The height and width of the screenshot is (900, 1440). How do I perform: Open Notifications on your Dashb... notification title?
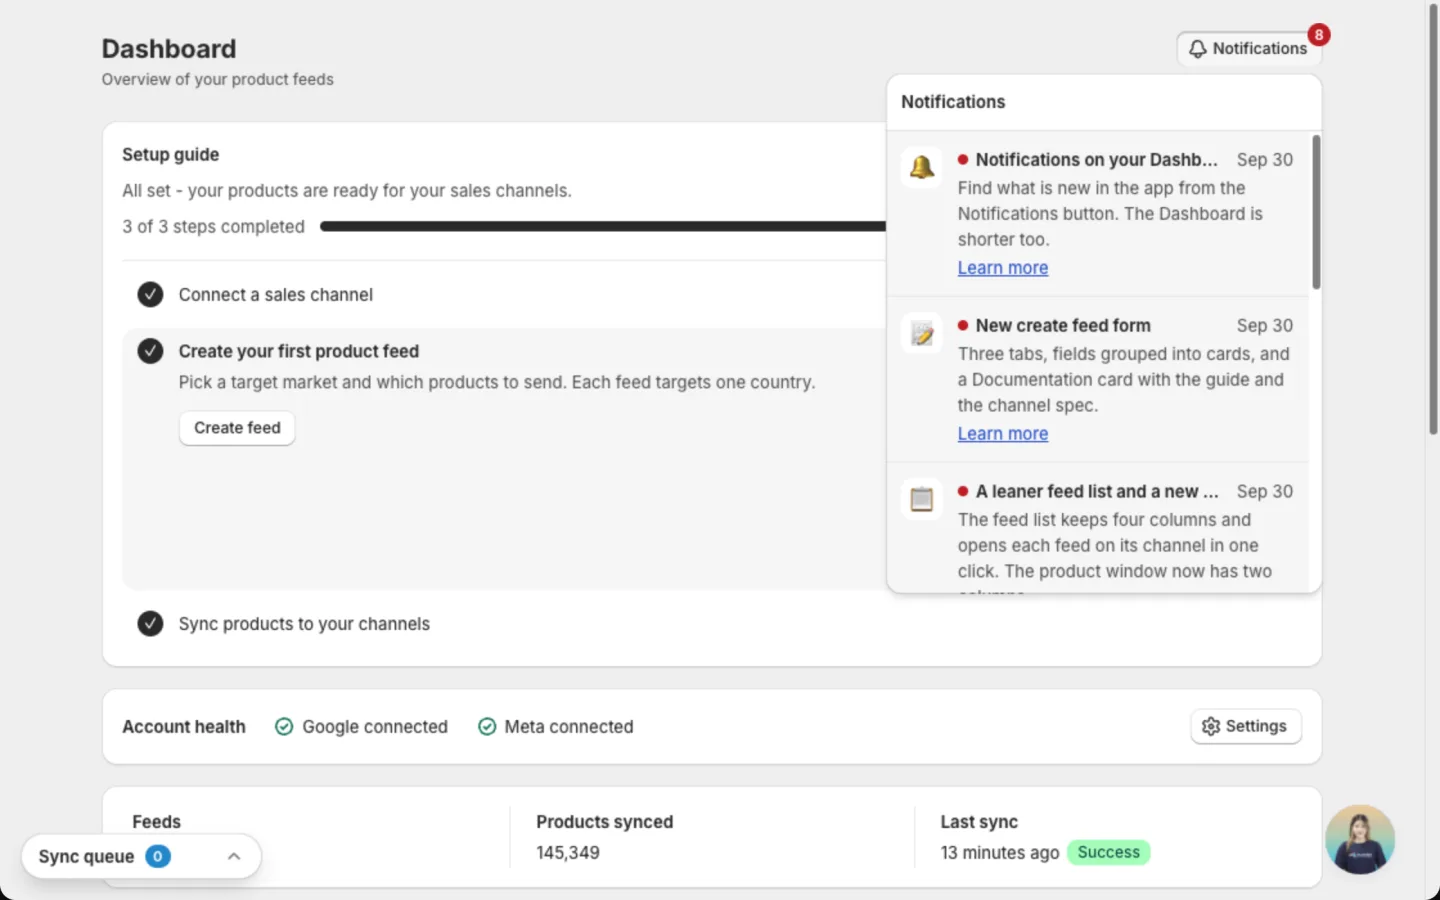point(1096,160)
